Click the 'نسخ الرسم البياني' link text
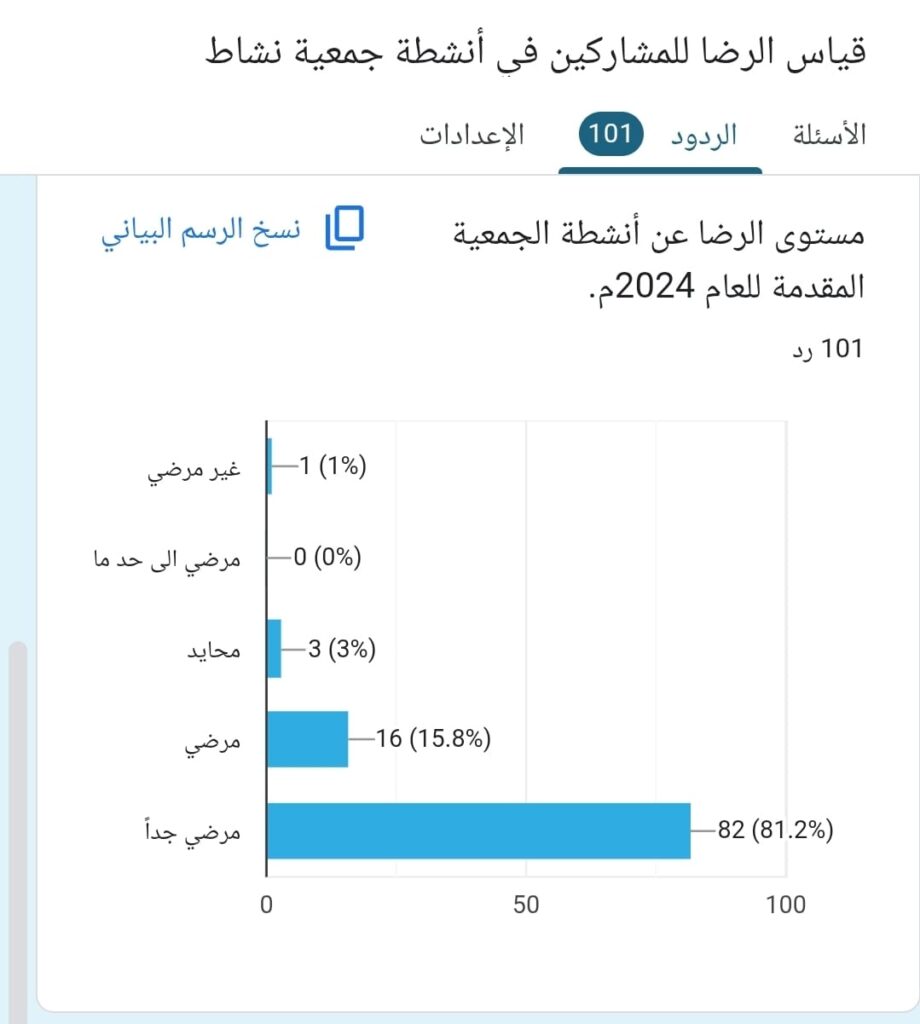Viewport: 920px width, 1024px height. pyautogui.click(x=200, y=228)
